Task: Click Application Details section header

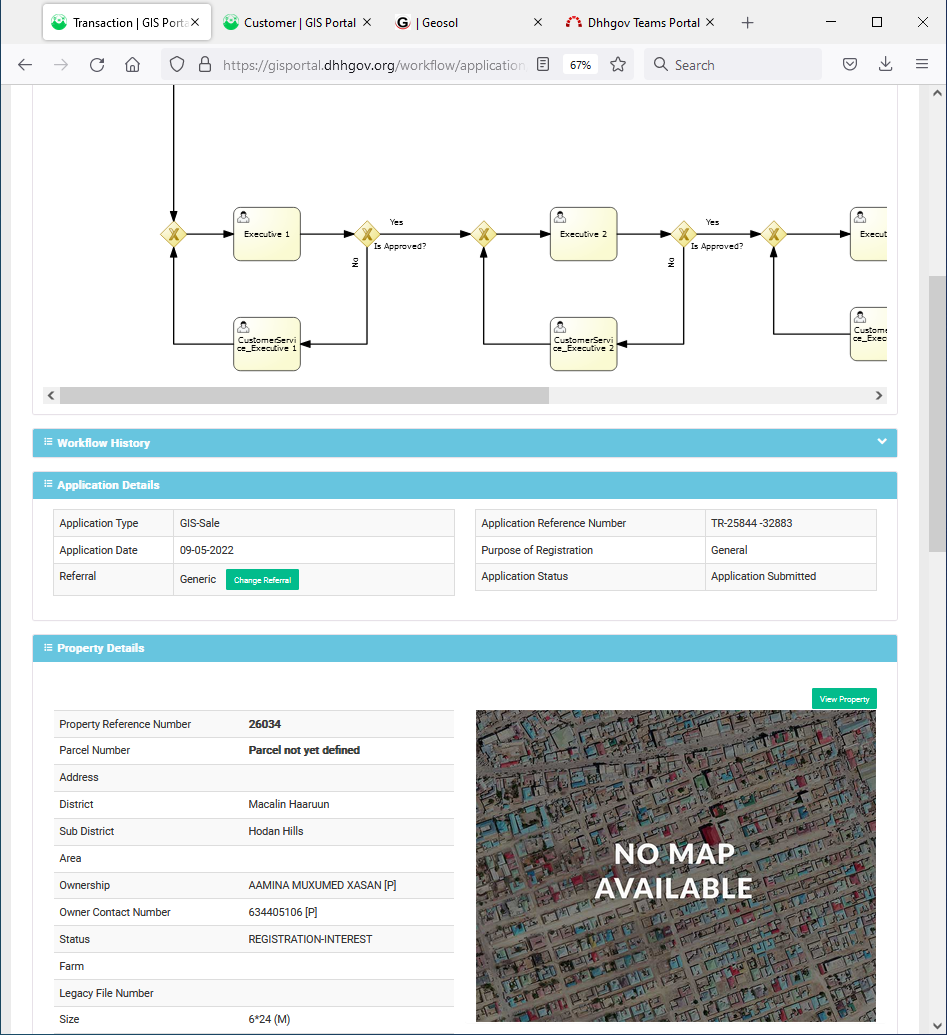Action: coord(465,485)
